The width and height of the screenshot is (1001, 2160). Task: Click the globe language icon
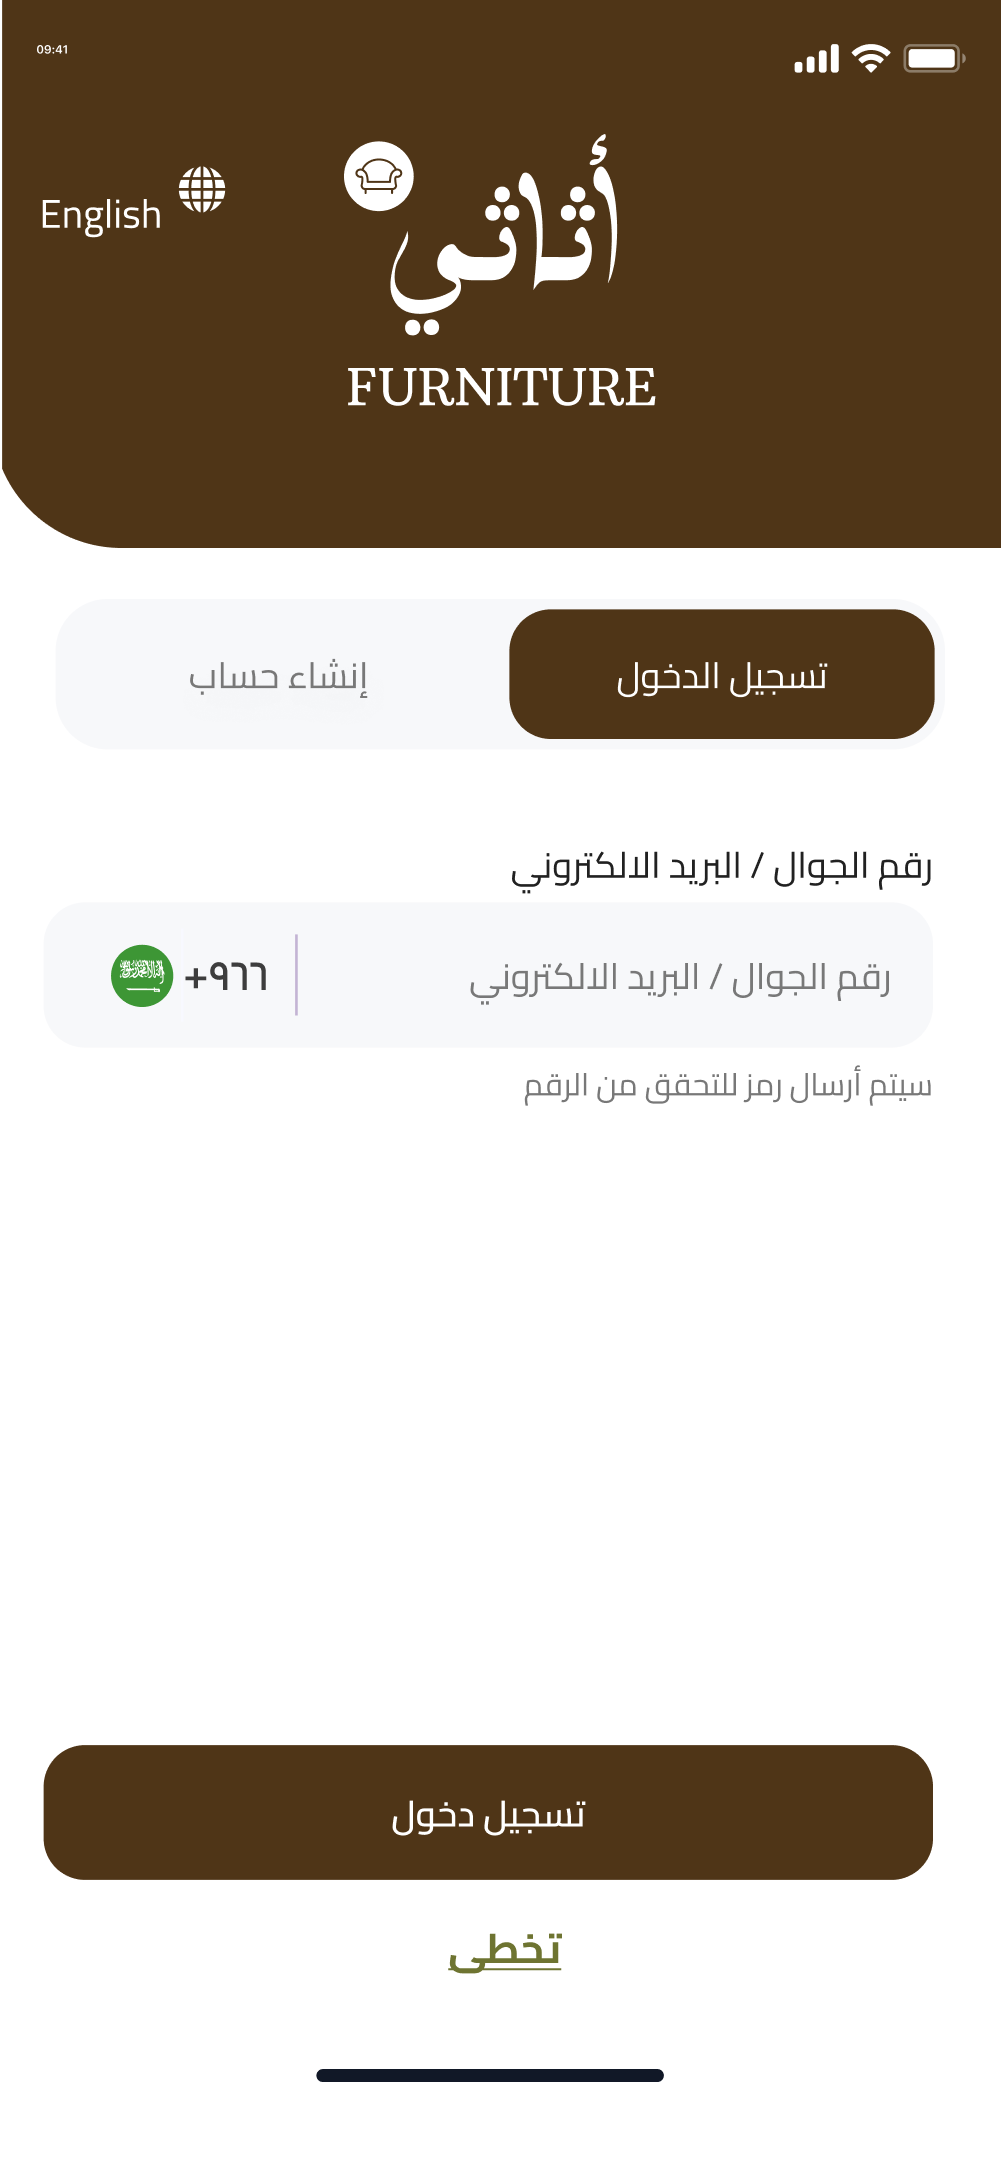click(x=202, y=190)
